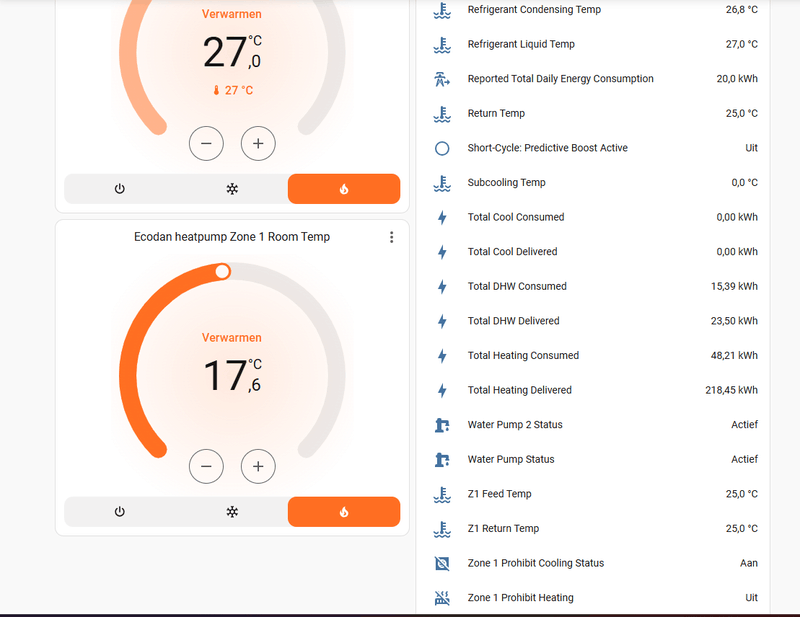Increase upper thermostat target temperature
Image resolution: width=800 pixels, height=617 pixels.
click(258, 143)
